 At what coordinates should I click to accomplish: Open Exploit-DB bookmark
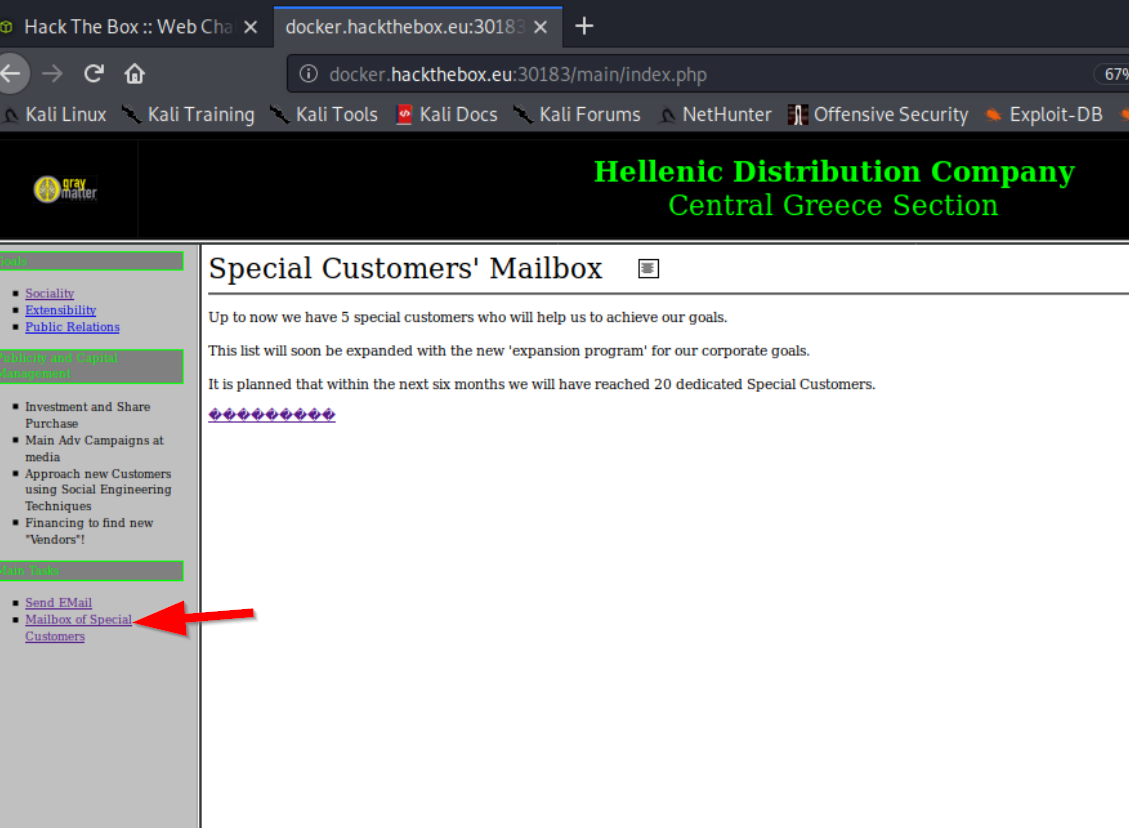coord(1044,115)
